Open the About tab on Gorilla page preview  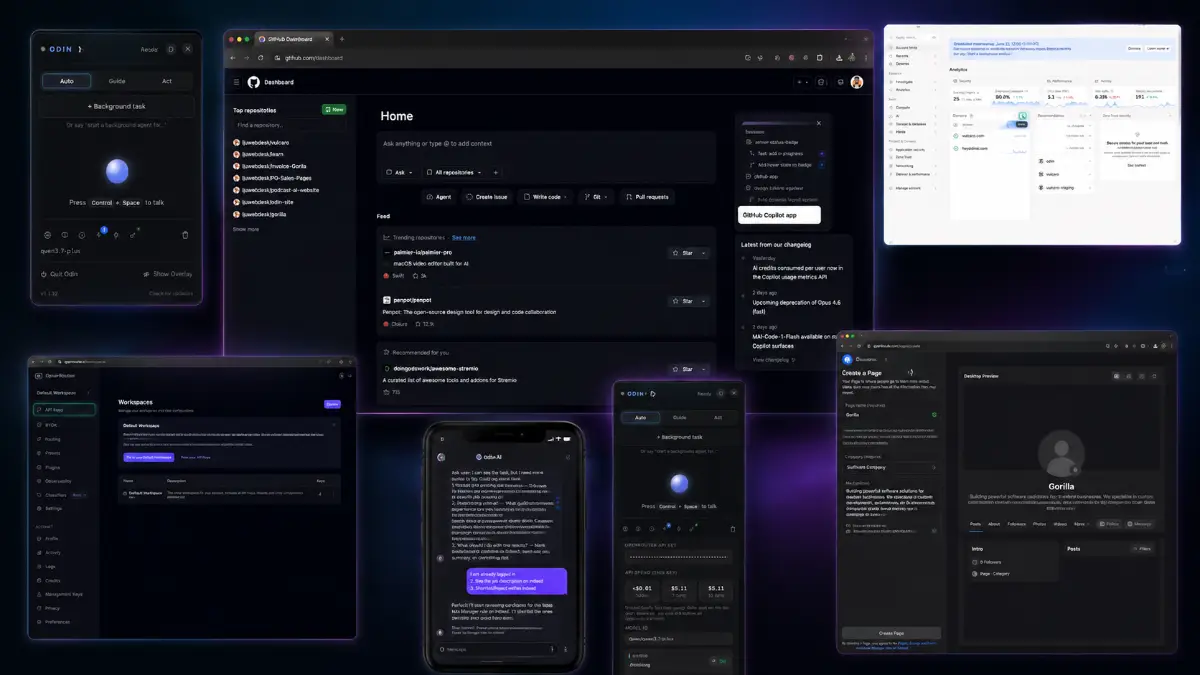(994, 523)
